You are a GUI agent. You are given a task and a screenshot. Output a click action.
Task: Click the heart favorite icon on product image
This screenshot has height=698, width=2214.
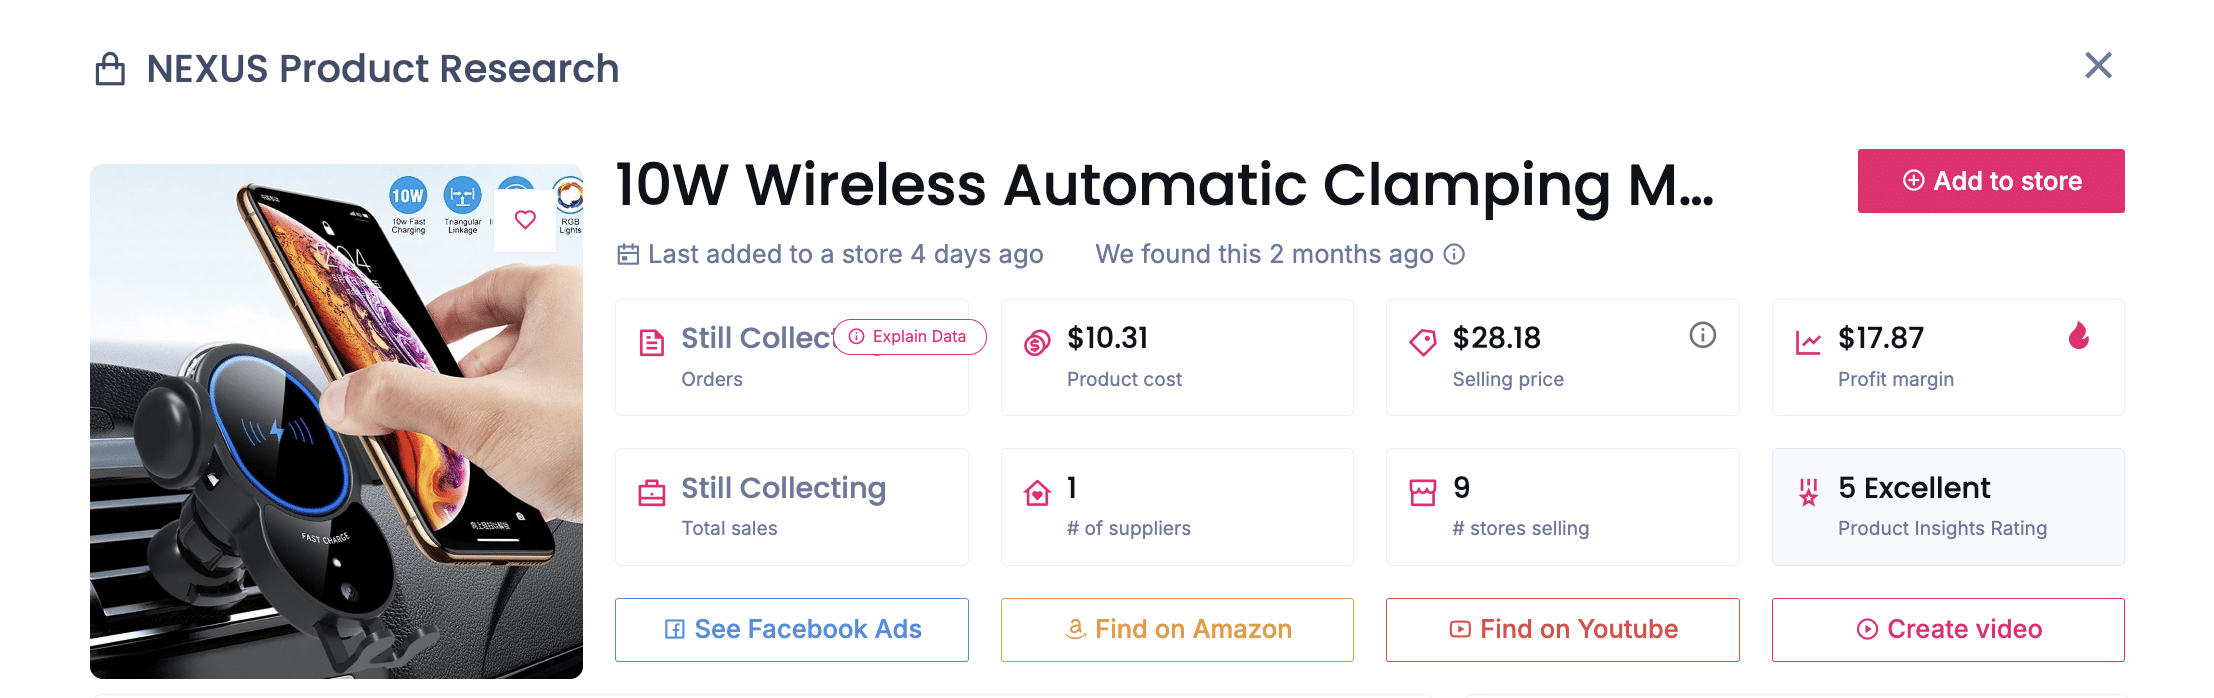(525, 219)
